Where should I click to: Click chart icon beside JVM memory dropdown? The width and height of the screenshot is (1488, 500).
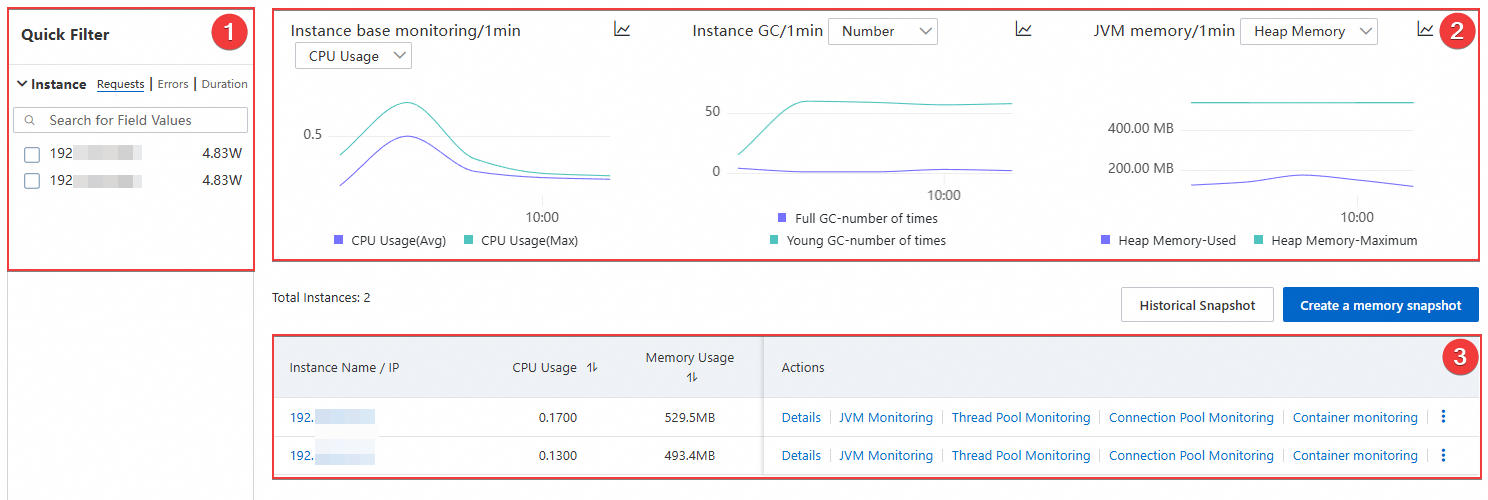(1425, 30)
